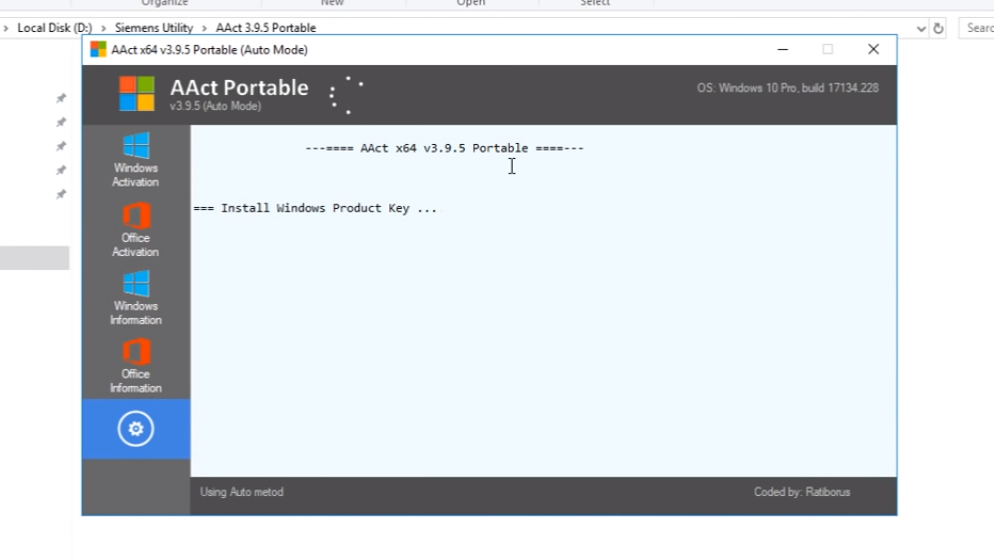Open the Office Information section
This screenshot has width=994, height=560.
tap(136, 366)
